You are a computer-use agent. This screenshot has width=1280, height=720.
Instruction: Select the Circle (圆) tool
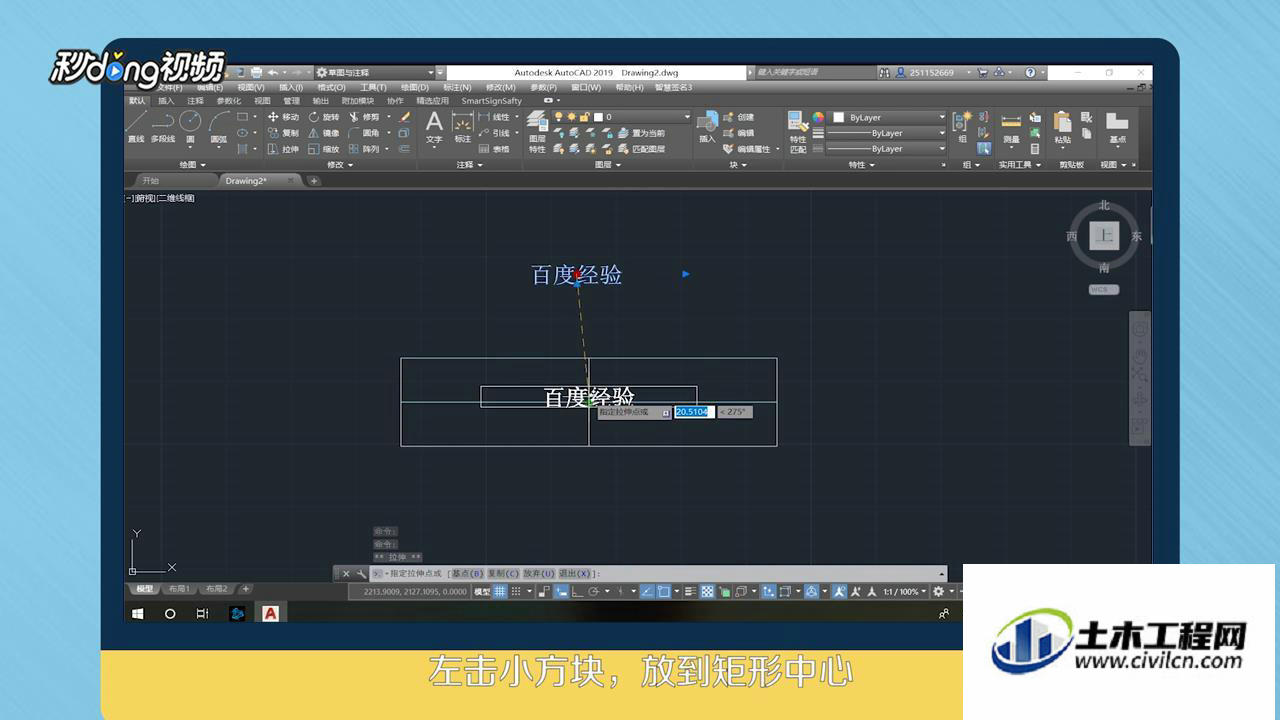[x=190, y=127]
